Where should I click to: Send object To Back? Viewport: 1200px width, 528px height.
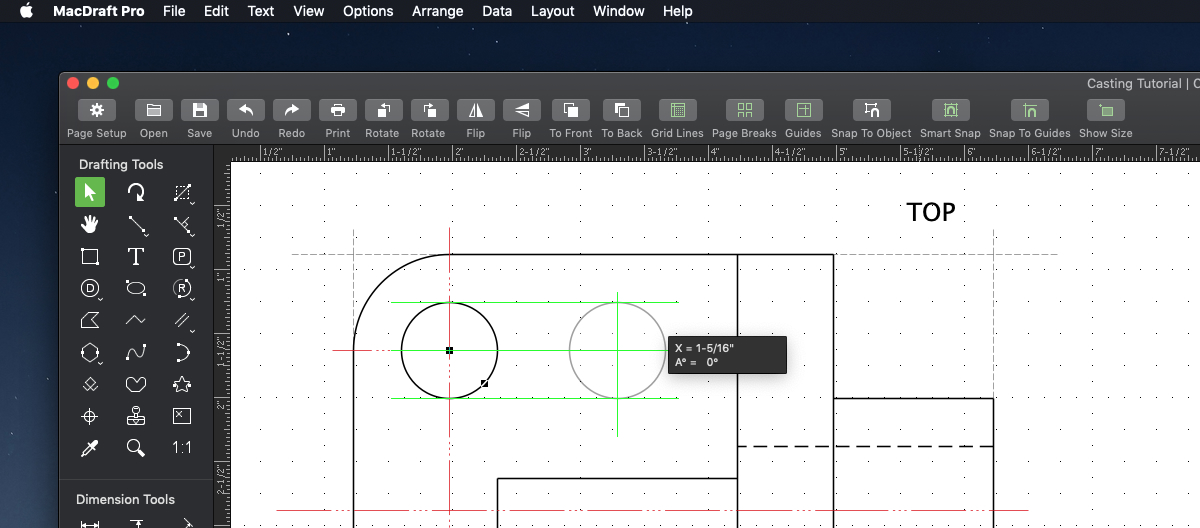[622, 110]
